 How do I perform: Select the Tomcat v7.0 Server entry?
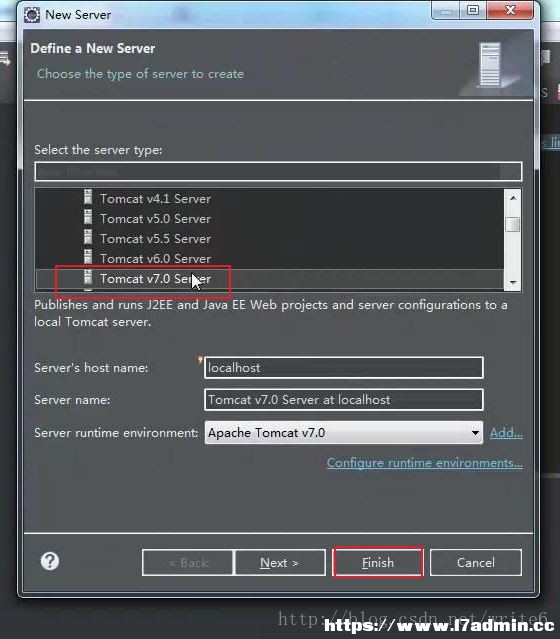[270, 279]
